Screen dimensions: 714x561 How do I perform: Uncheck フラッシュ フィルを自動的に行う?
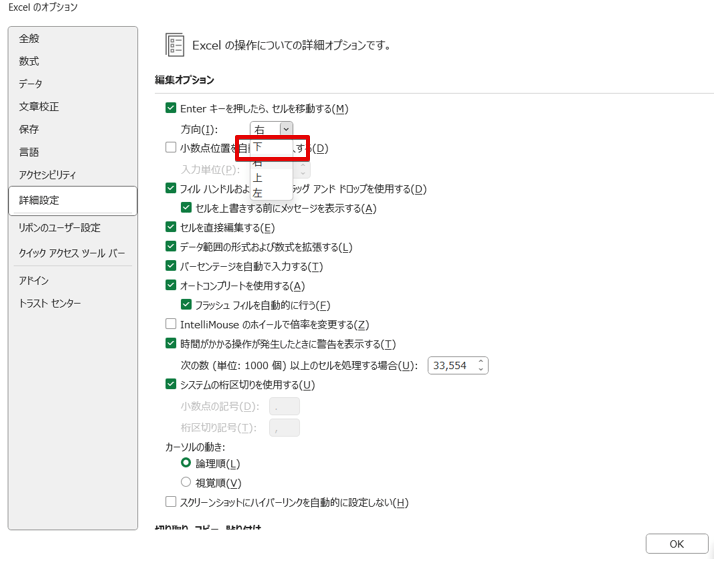(186, 305)
